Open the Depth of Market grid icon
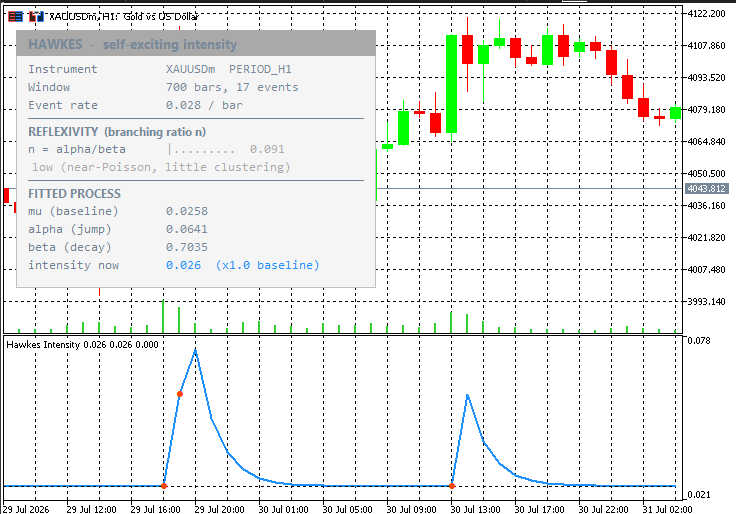The image size is (736, 514). 15,17
